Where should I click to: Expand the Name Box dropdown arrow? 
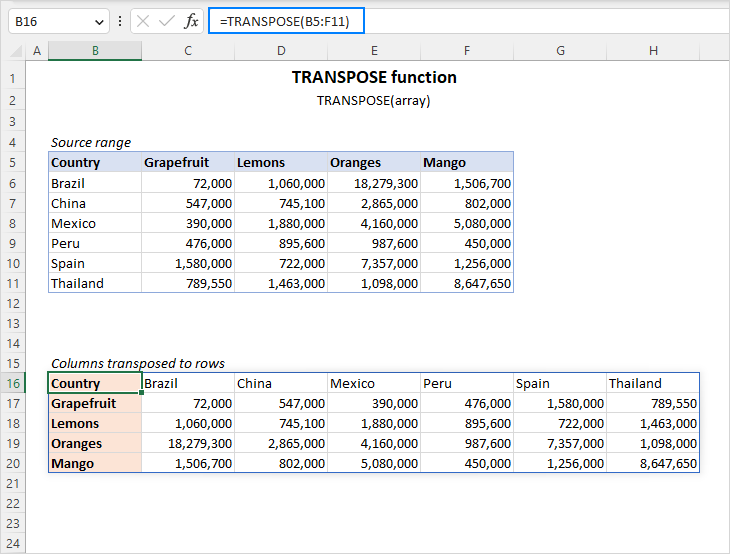pyautogui.click(x=98, y=21)
